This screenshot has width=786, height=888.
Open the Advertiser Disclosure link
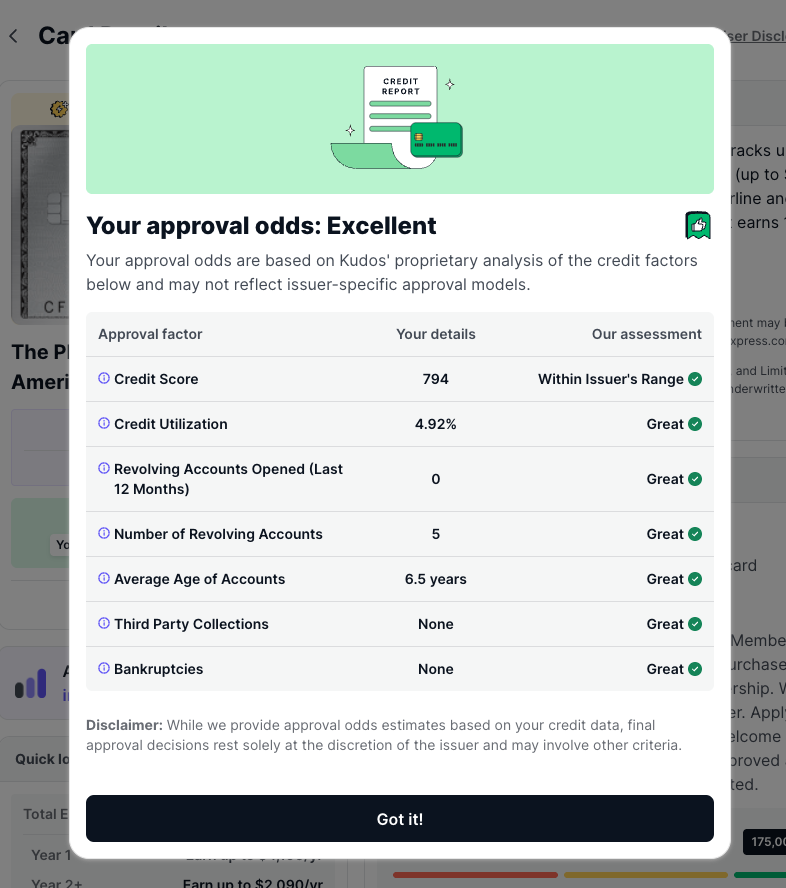point(756,36)
